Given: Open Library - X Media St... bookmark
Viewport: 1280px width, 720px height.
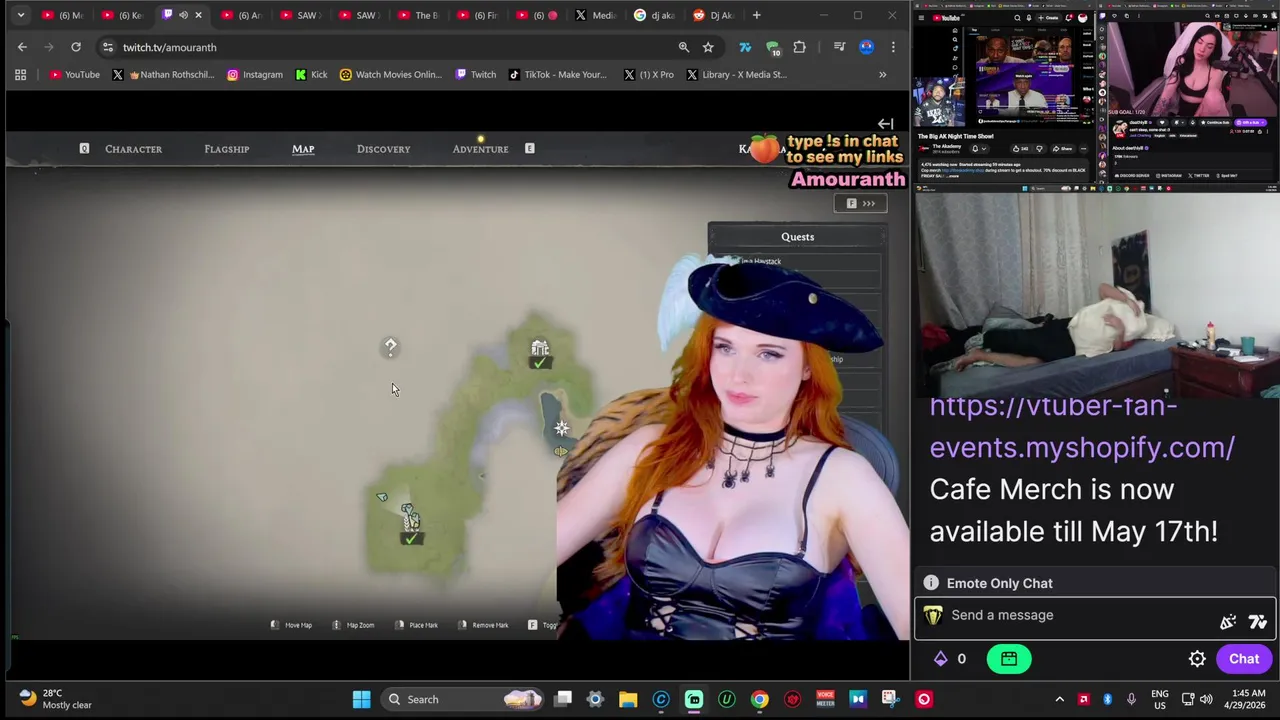Looking at the screenshot, I should (x=737, y=74).
